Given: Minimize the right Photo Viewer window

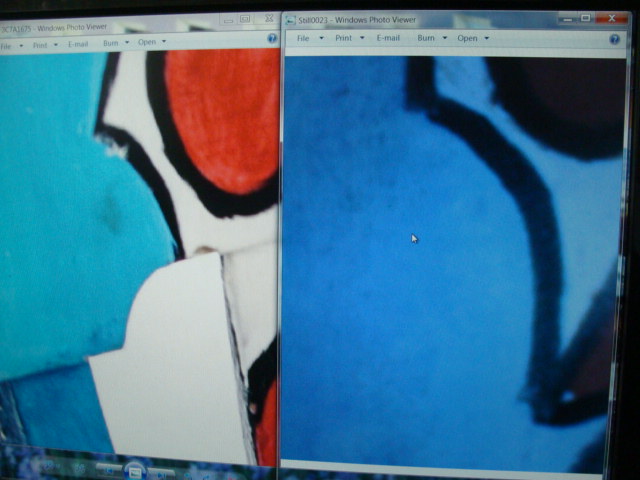Looking at the screenshot, I should click(565, 17).
